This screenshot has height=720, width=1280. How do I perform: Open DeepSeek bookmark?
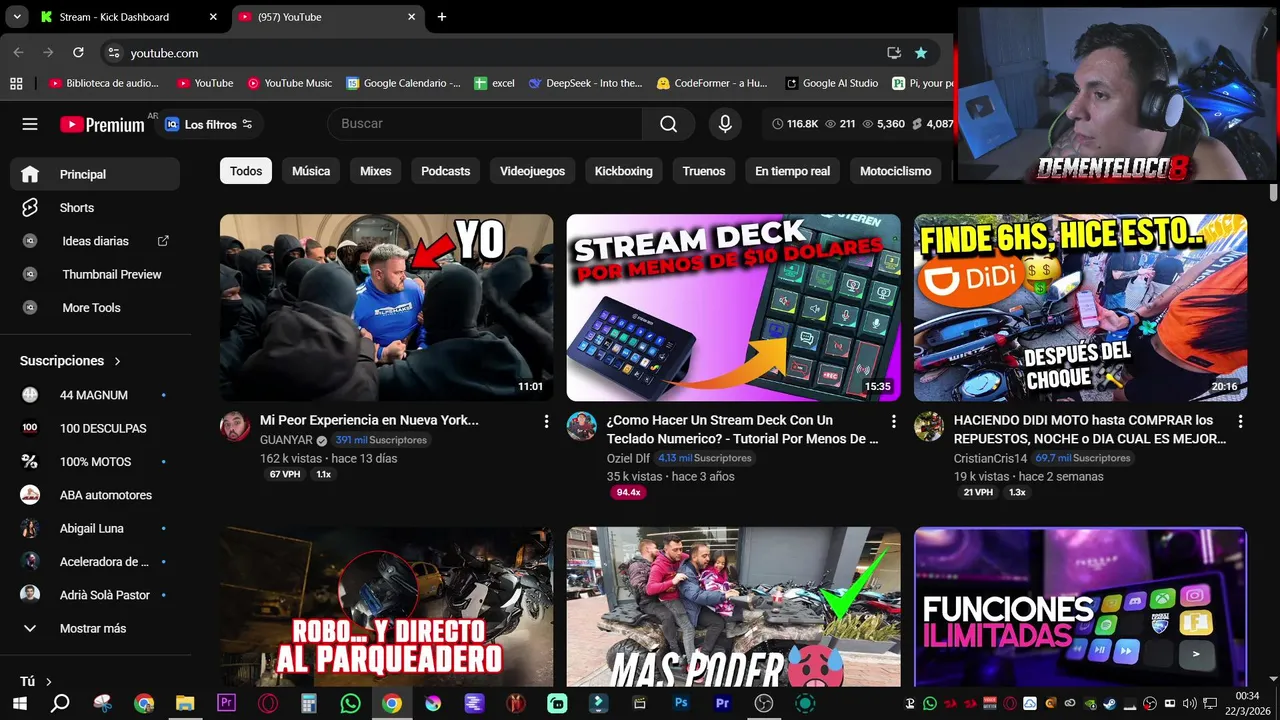(x=586, y=83)
